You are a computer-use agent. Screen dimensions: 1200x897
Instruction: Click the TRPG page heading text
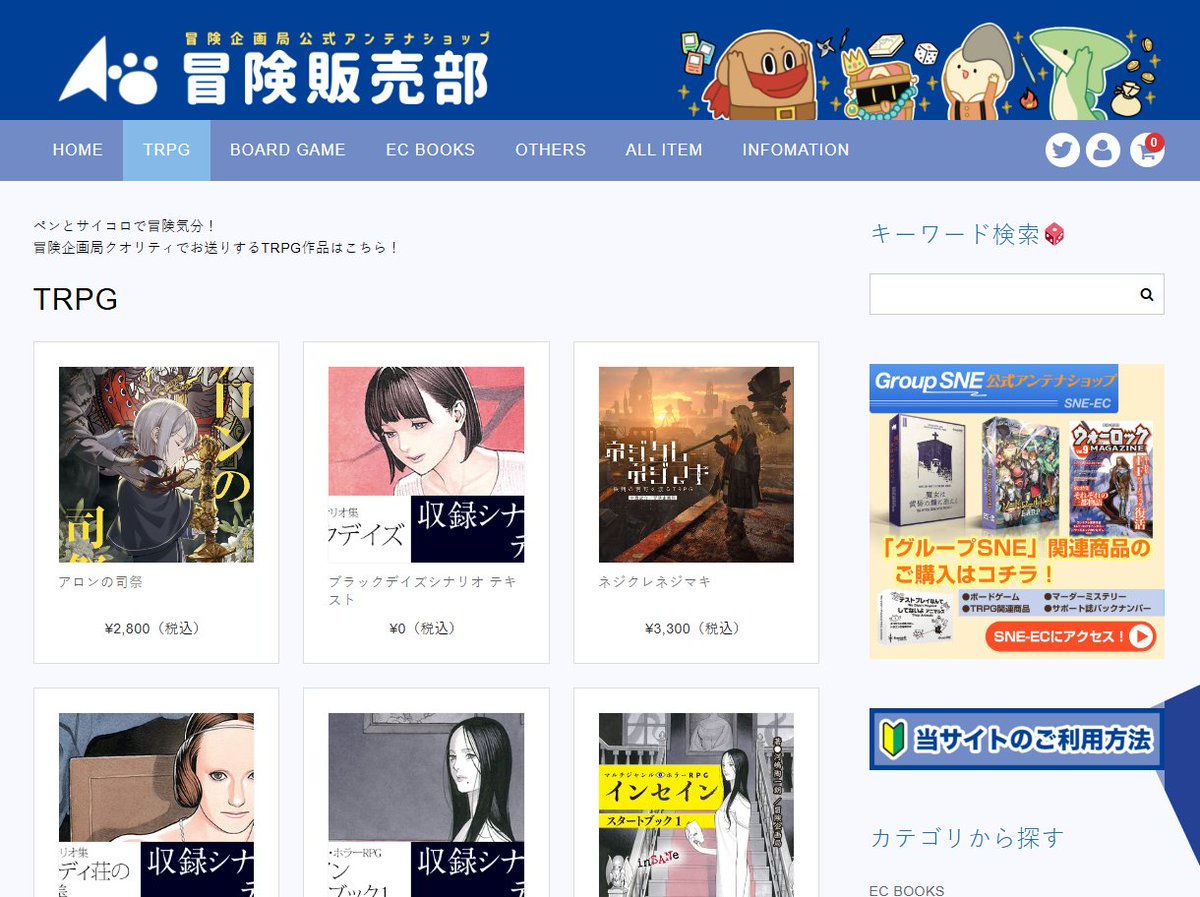click(76, 299)
